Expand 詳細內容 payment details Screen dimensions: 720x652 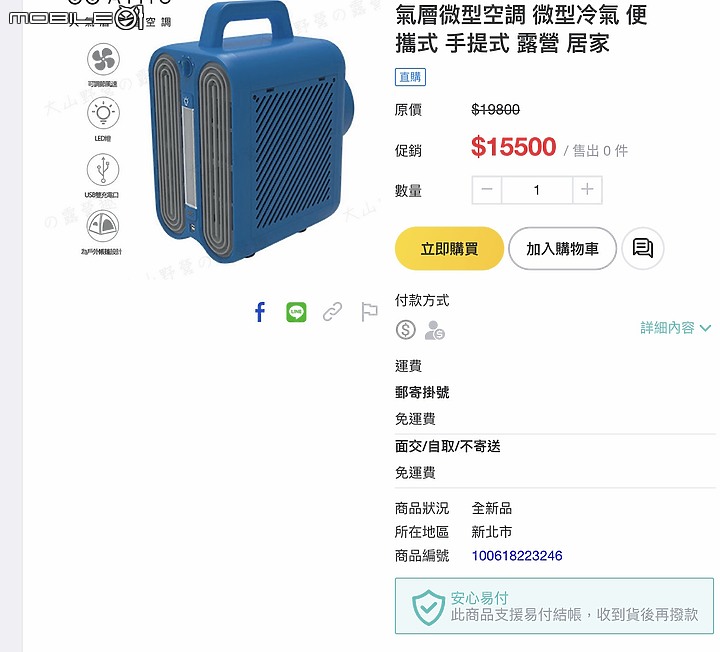(x=675, y=328)
